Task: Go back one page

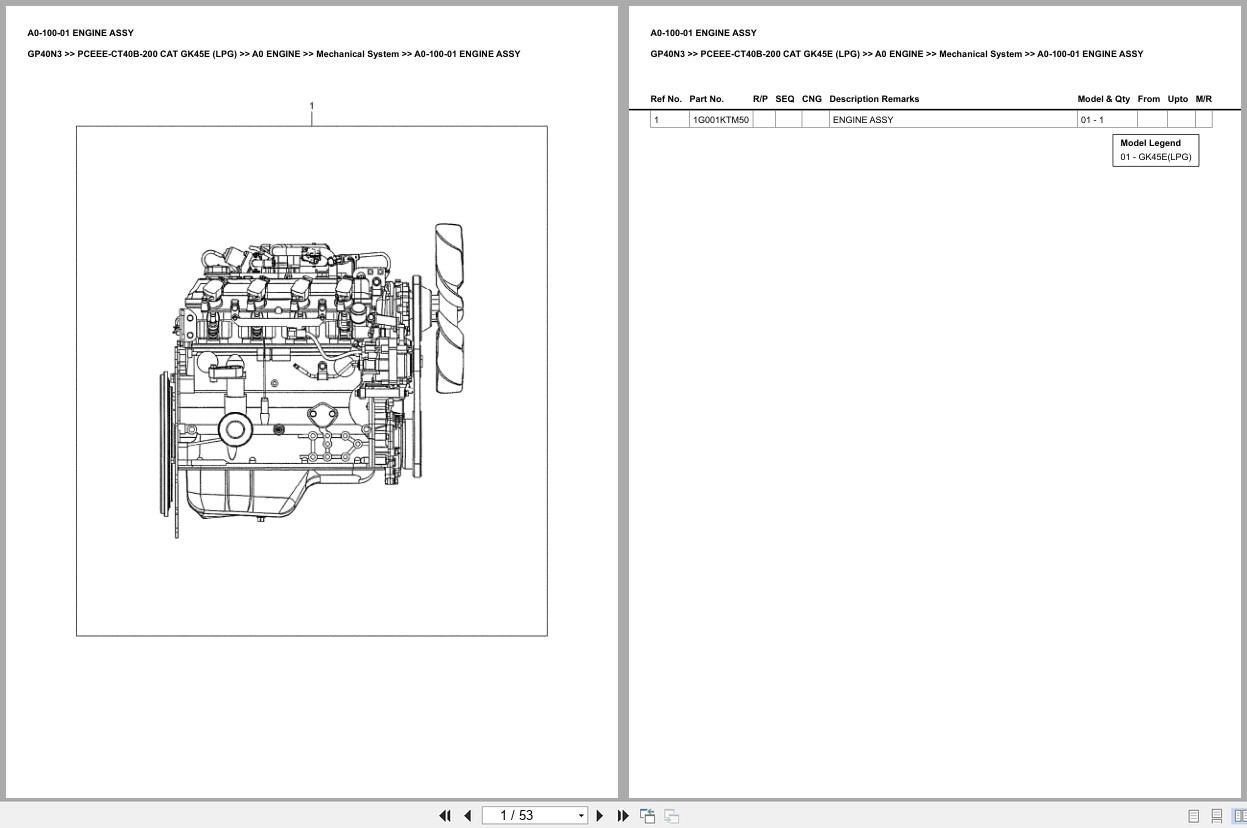Action: (467, 815)
